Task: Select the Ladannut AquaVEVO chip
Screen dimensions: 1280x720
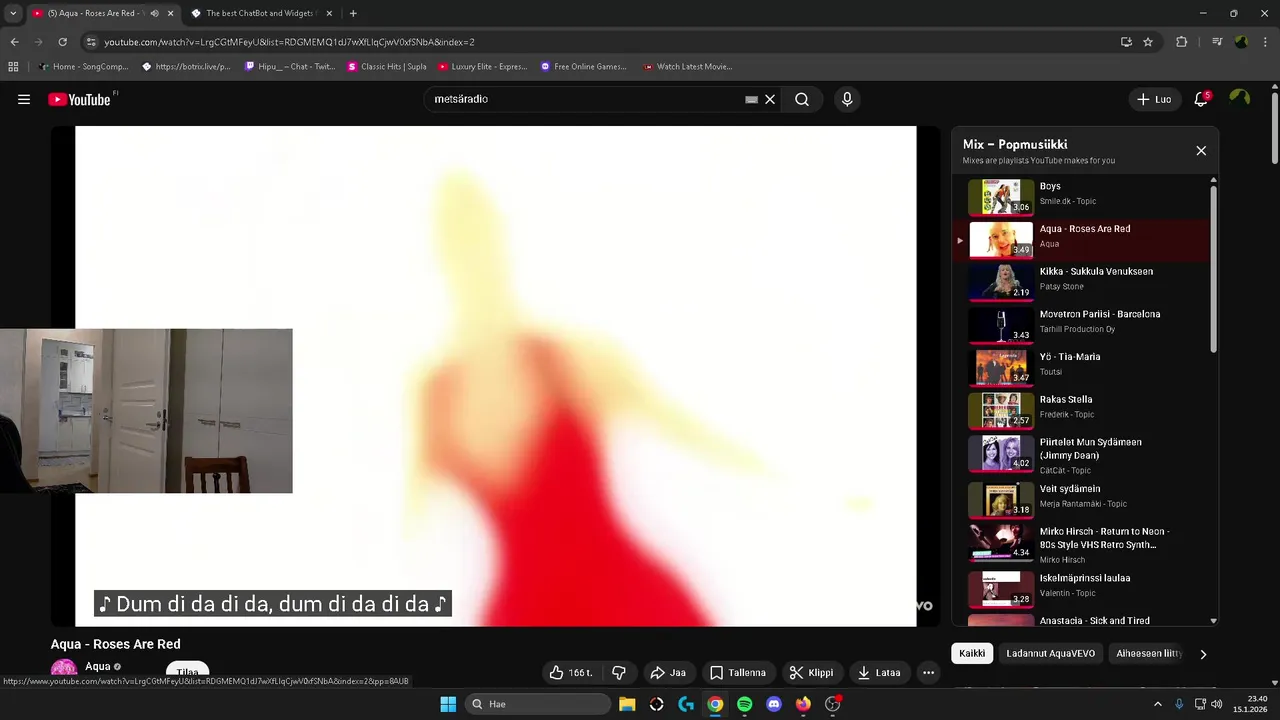Action: [1050, 653]
